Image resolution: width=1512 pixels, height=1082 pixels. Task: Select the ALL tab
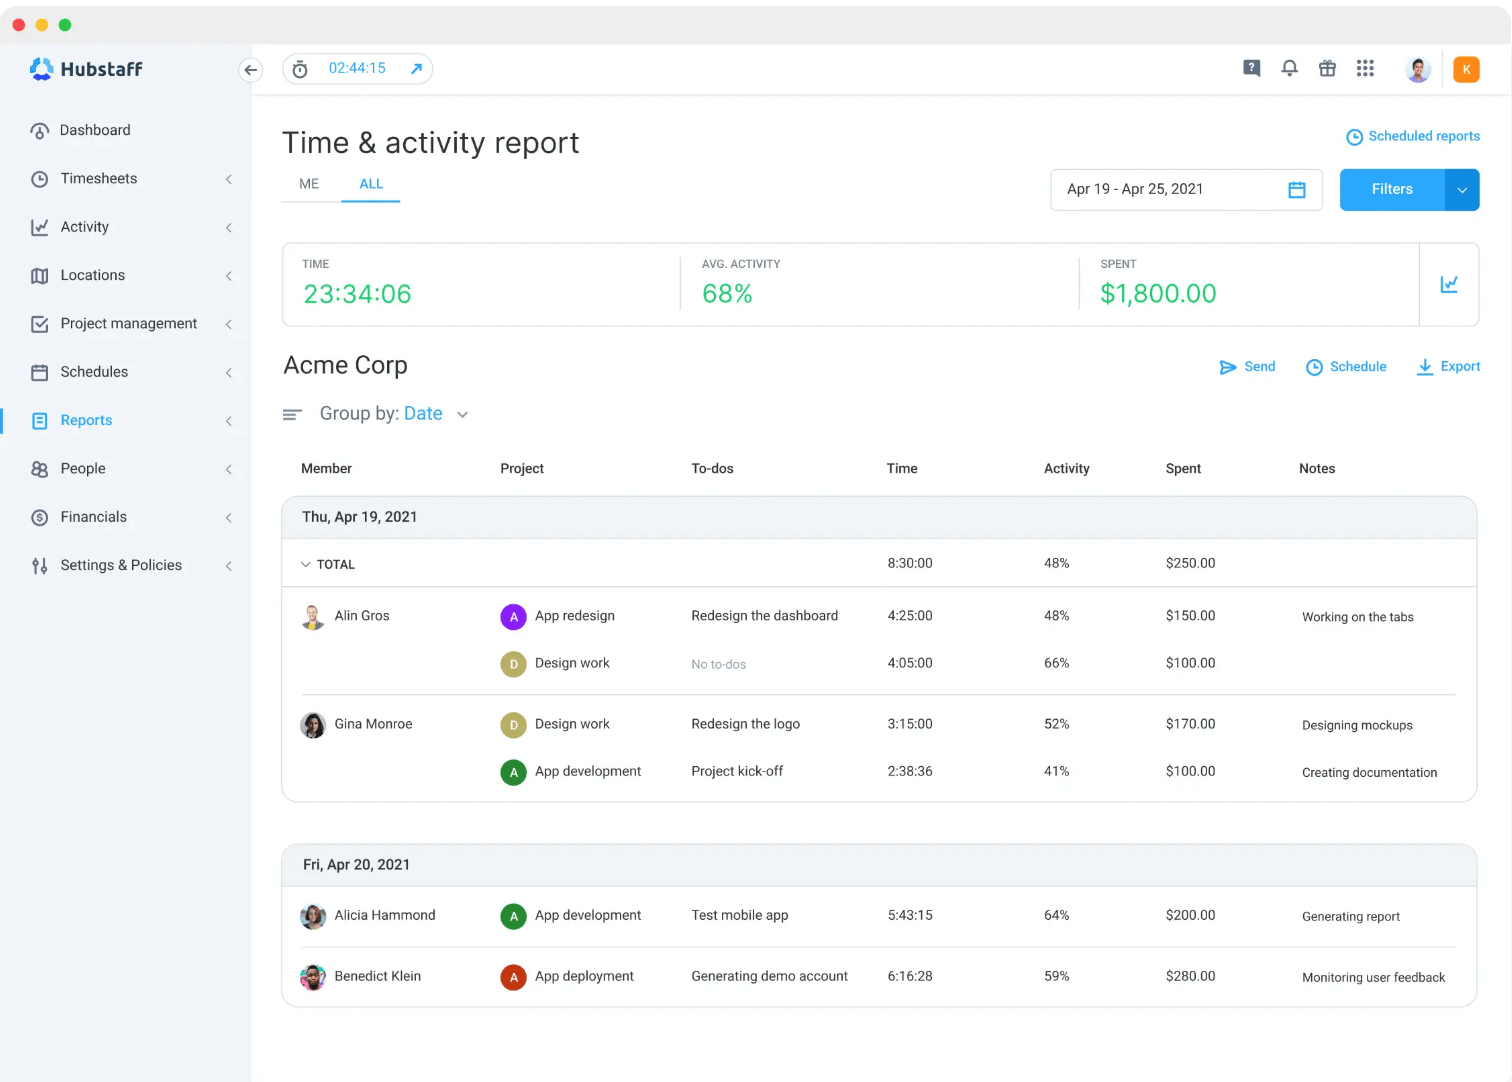[x=371, y=184]
